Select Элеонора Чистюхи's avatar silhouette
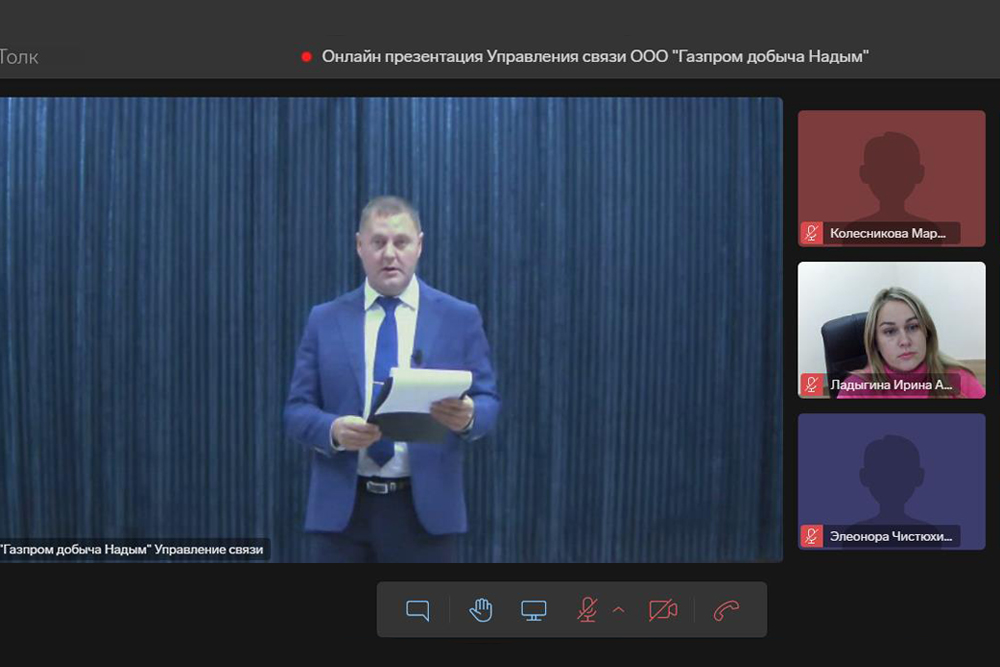 pyautogui.click(x=891, y=470)
